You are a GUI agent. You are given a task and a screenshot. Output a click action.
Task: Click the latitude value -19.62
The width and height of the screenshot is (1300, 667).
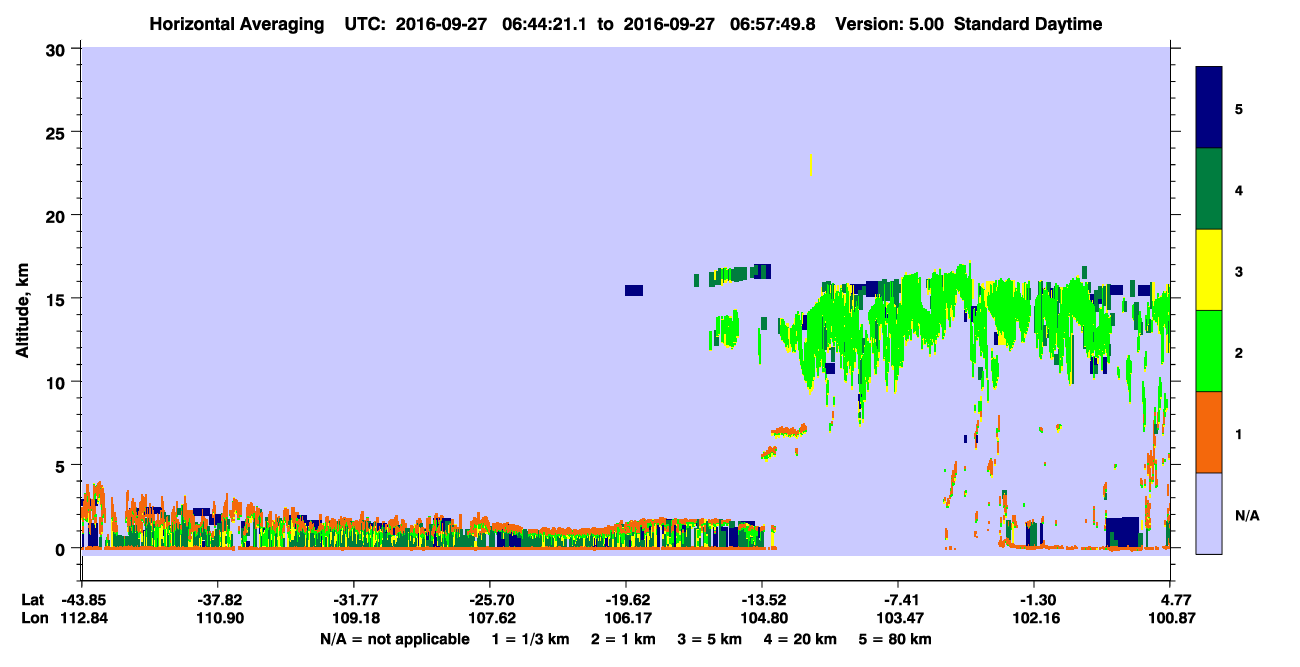(x=626, y=600)
